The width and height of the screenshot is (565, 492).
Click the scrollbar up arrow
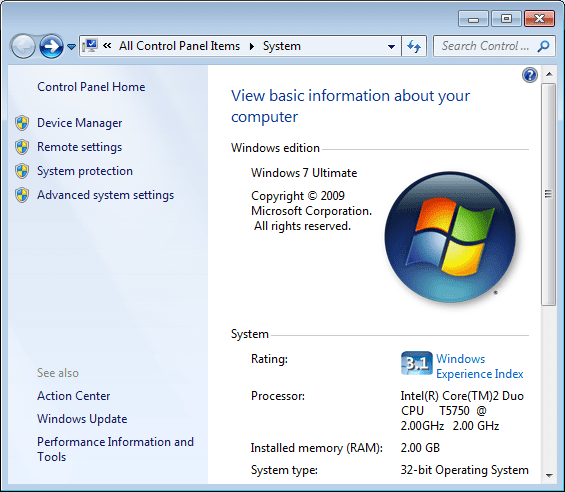549,74
